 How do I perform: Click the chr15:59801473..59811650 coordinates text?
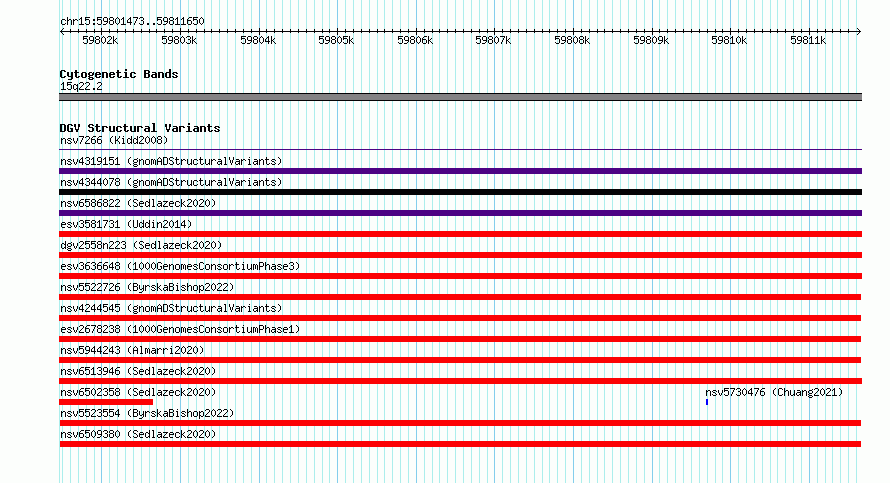tap(132, 21)
